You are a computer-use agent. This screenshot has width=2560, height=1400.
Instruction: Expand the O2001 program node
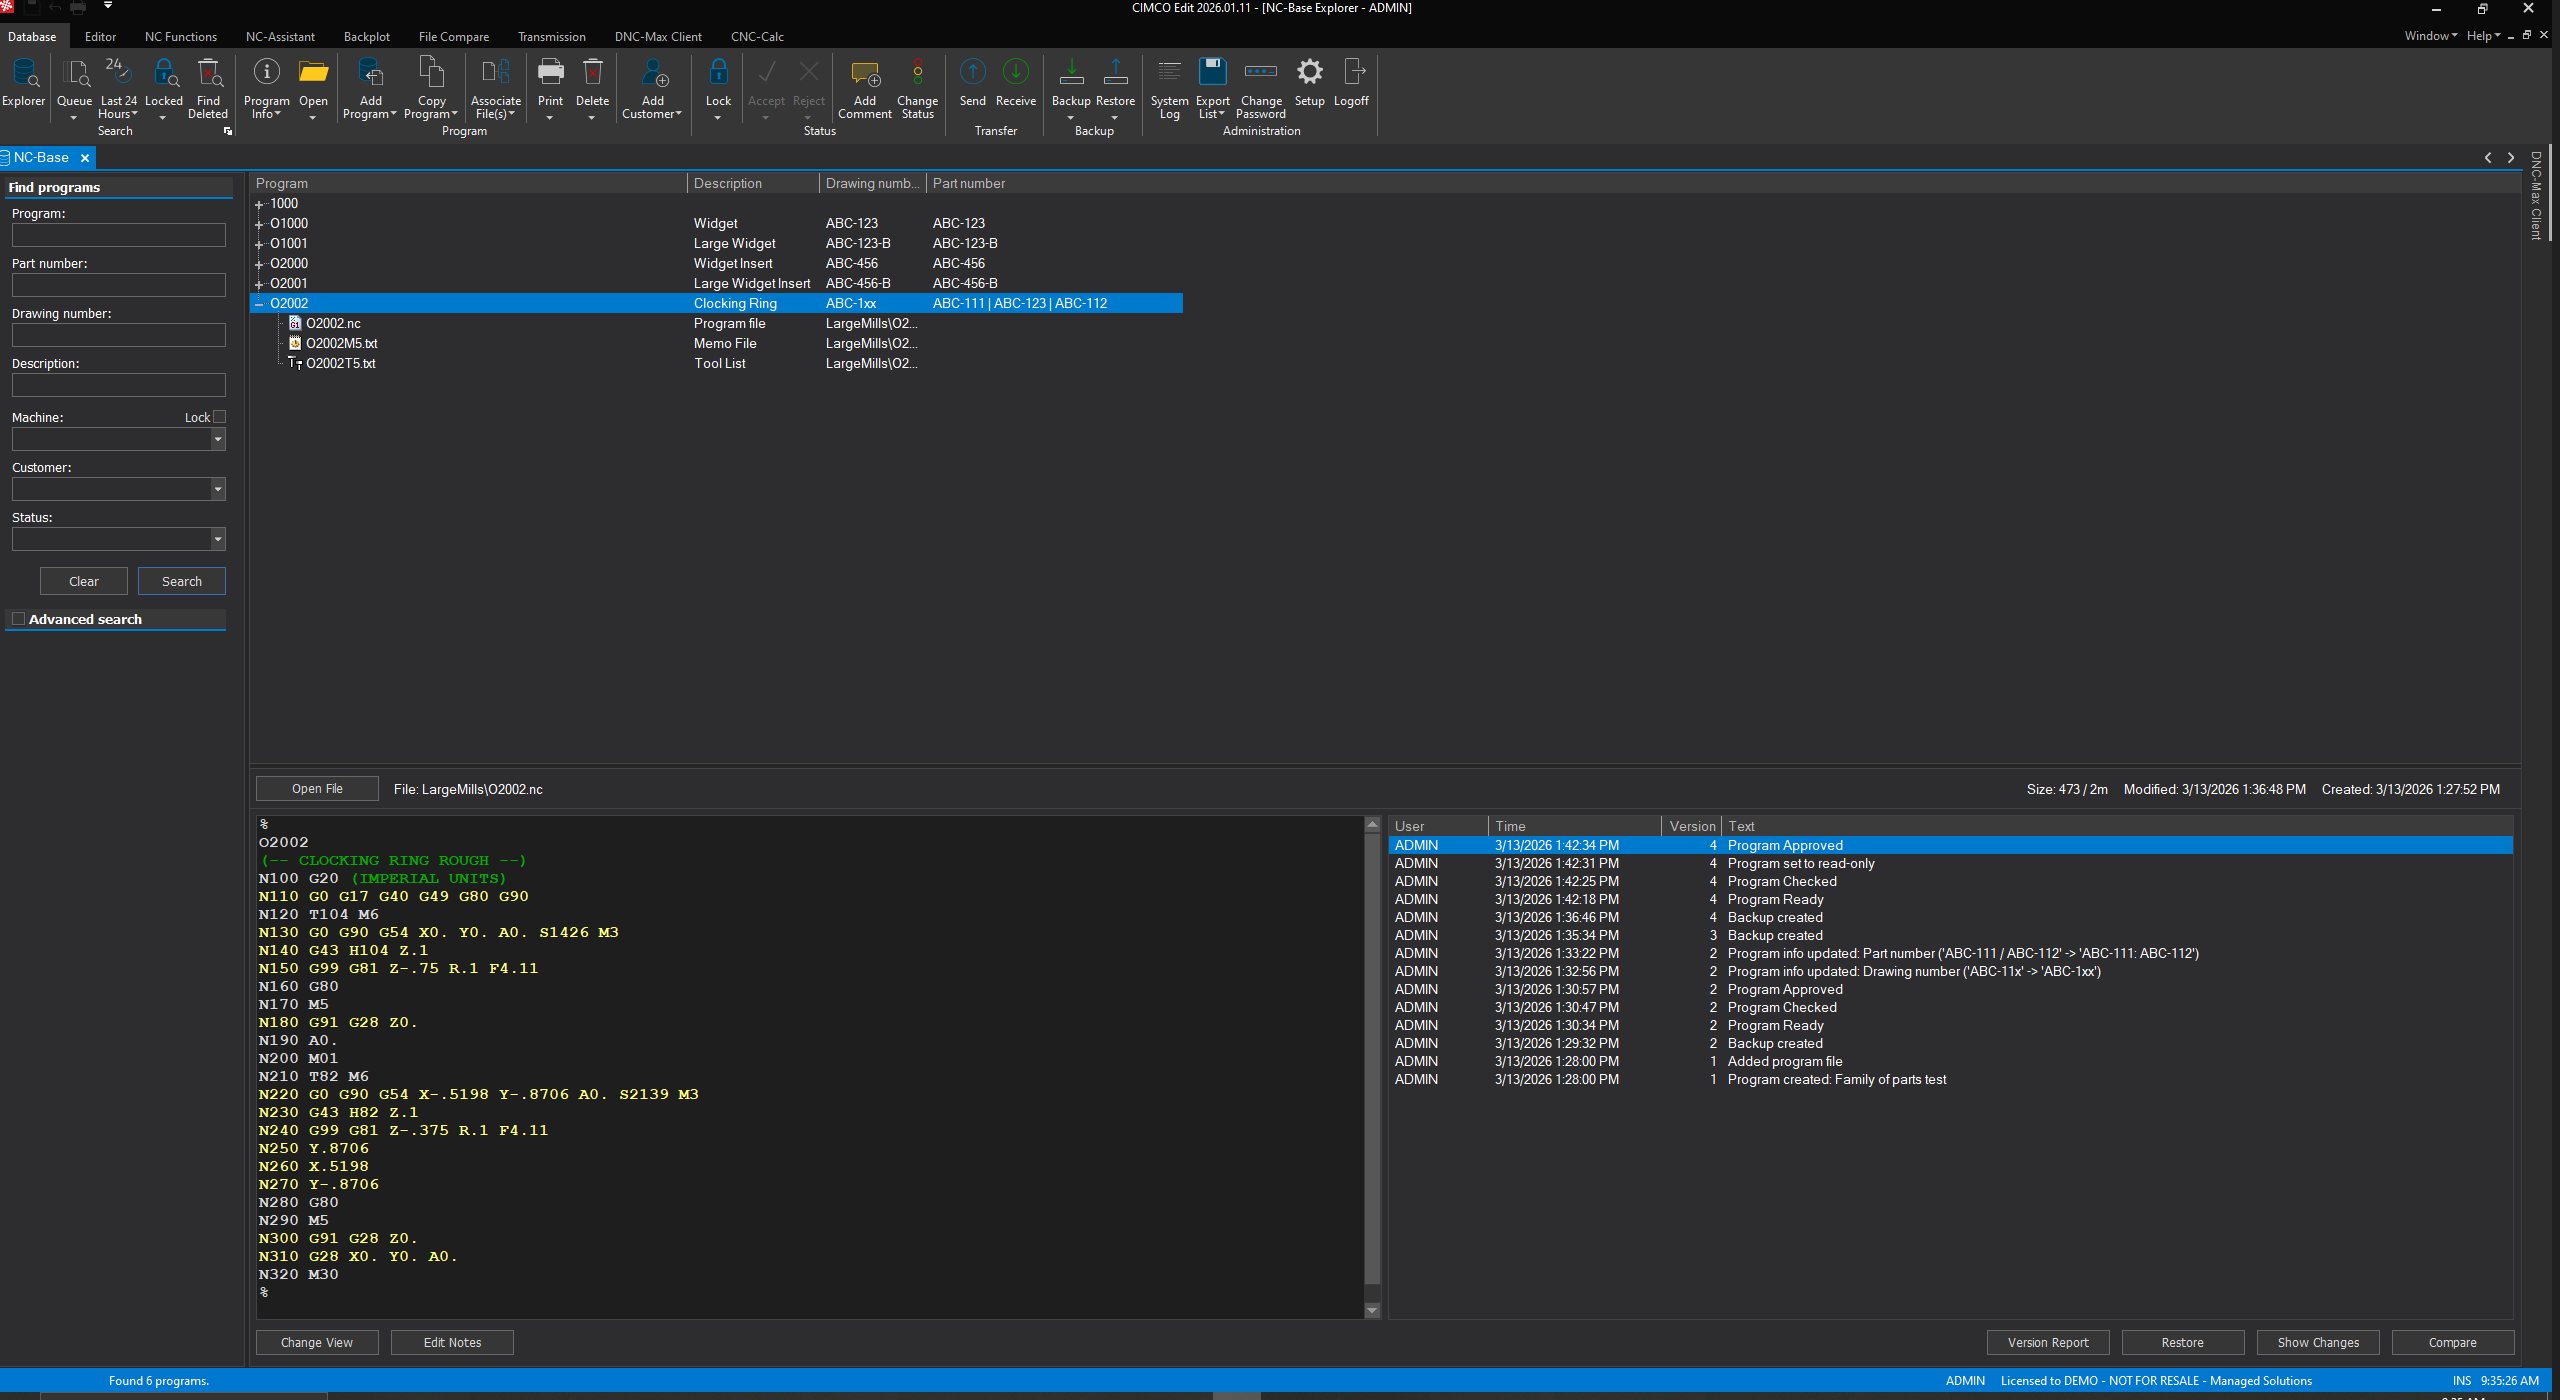tap(259, 285)
